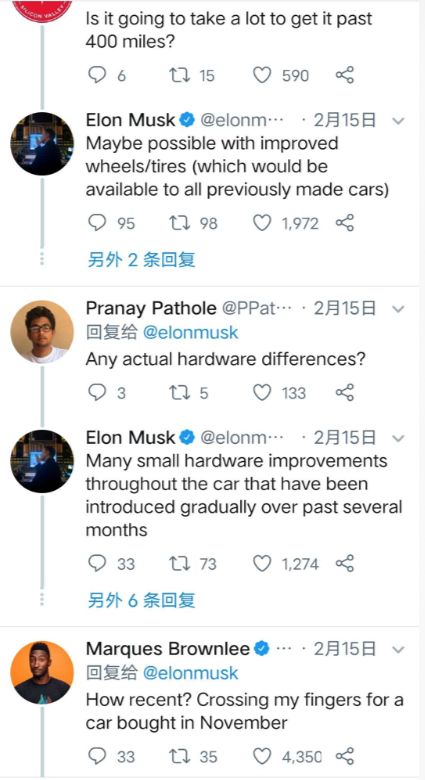Show 另外 6 条回复 more replies
Screen dimensions: 425x780
click(141, 600)
